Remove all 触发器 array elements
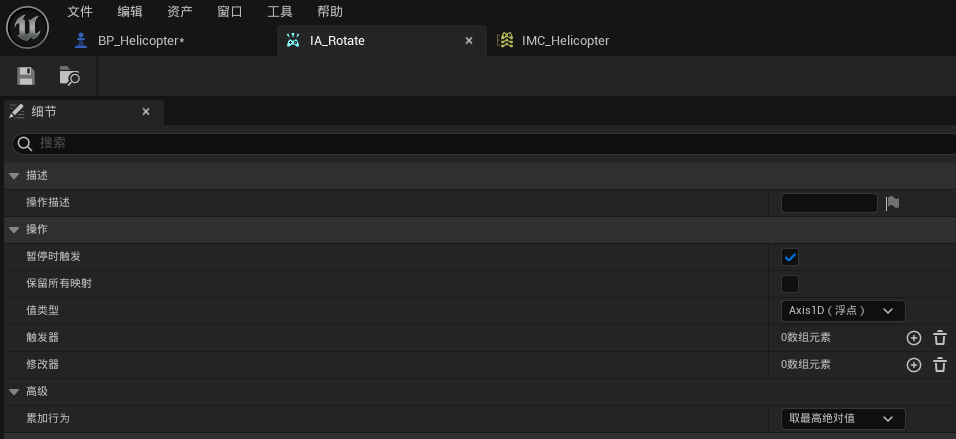The image size is (956, 439). tap(940, 338)
